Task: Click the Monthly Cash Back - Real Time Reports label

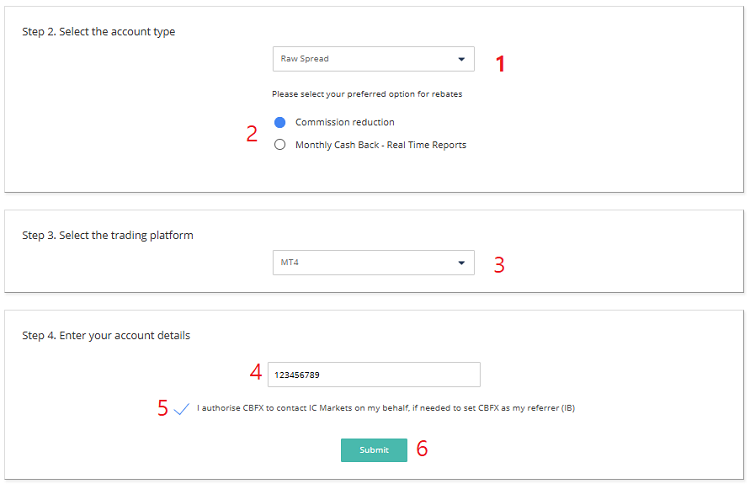Action: click(x=380, y=145)
